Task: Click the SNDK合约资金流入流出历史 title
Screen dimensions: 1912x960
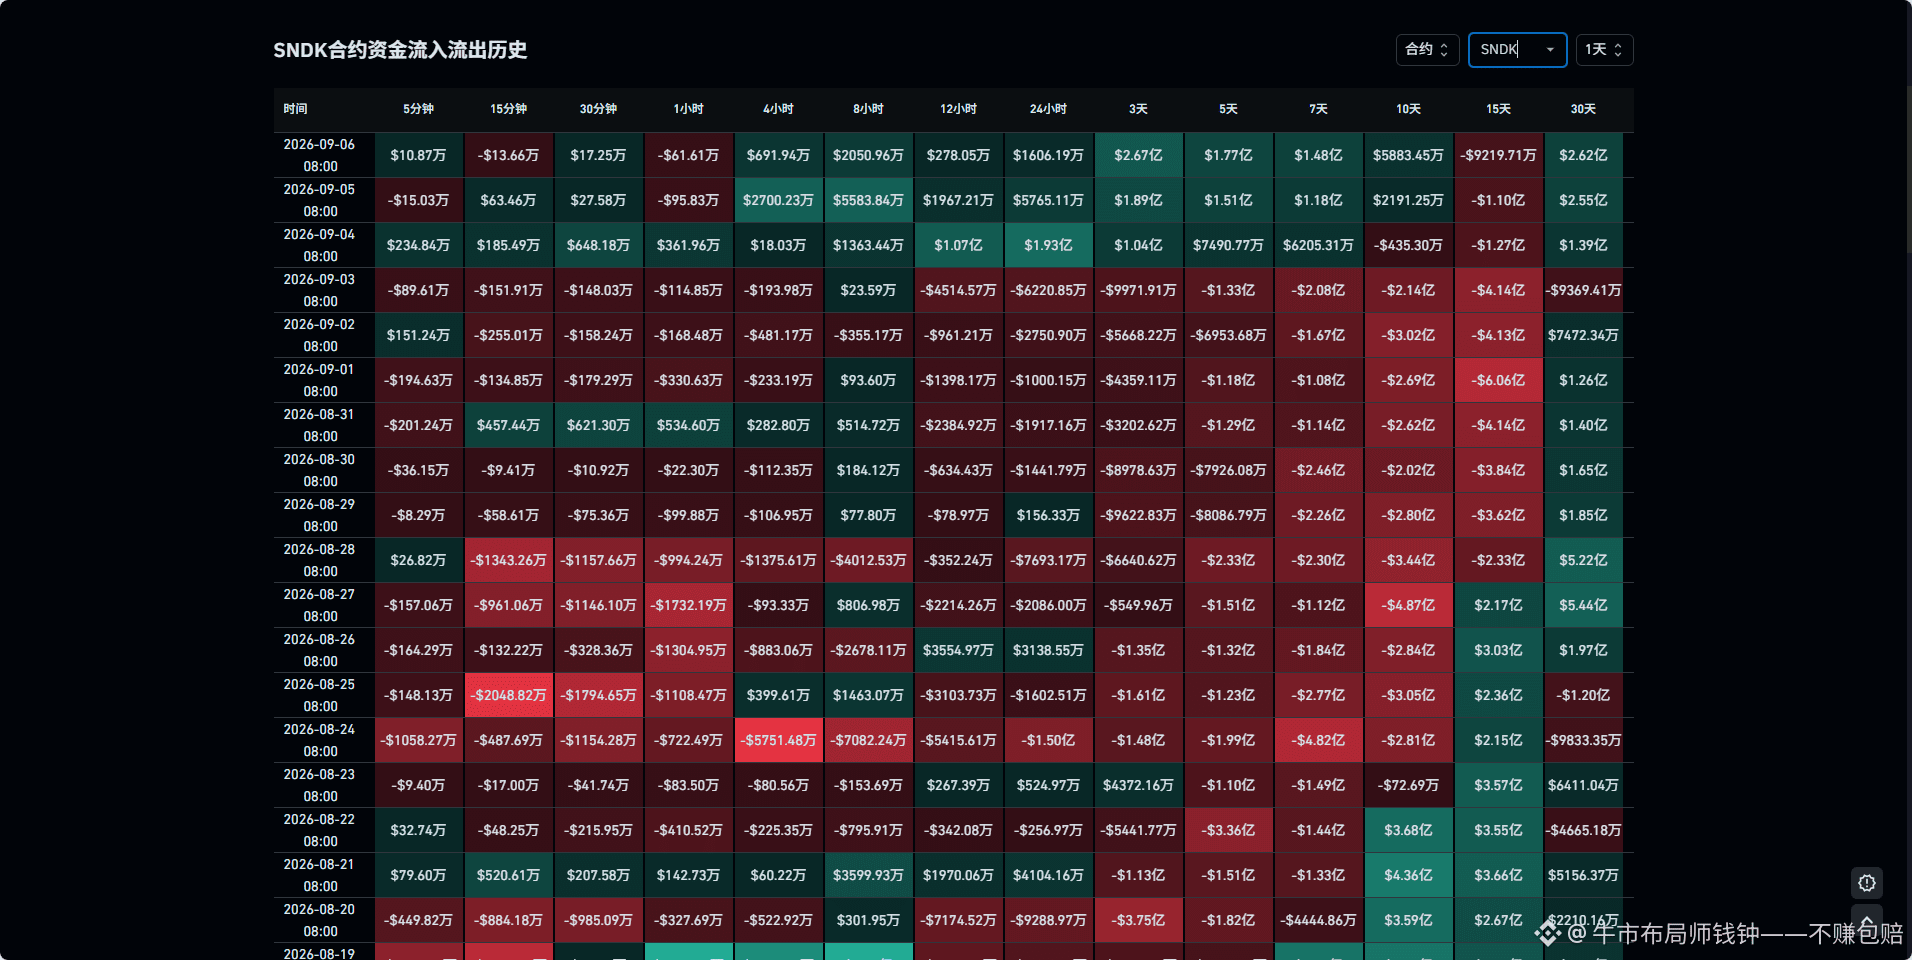Action: tap(400, 50)
